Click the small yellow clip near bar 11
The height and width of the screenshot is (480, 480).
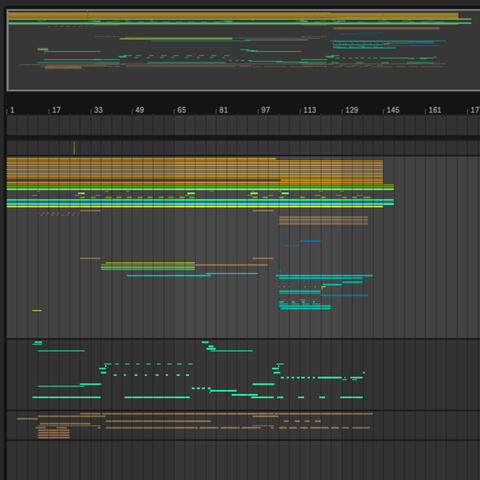click(x=37, y=311)
